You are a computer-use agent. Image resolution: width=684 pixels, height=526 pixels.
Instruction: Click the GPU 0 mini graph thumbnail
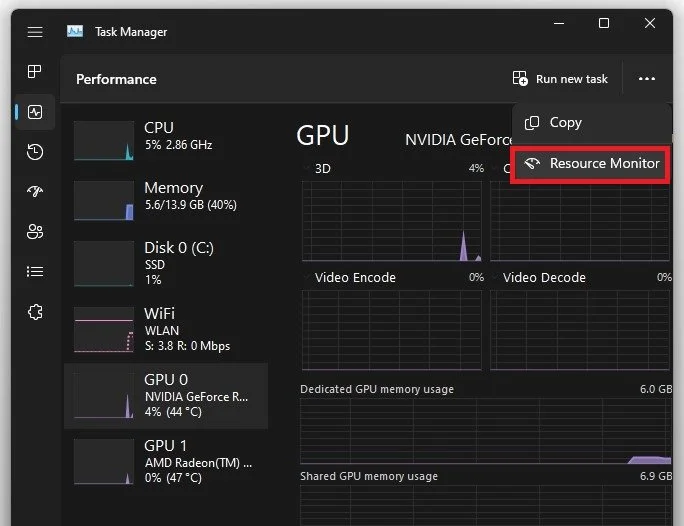pyautogui.click(x=104, y=396)
